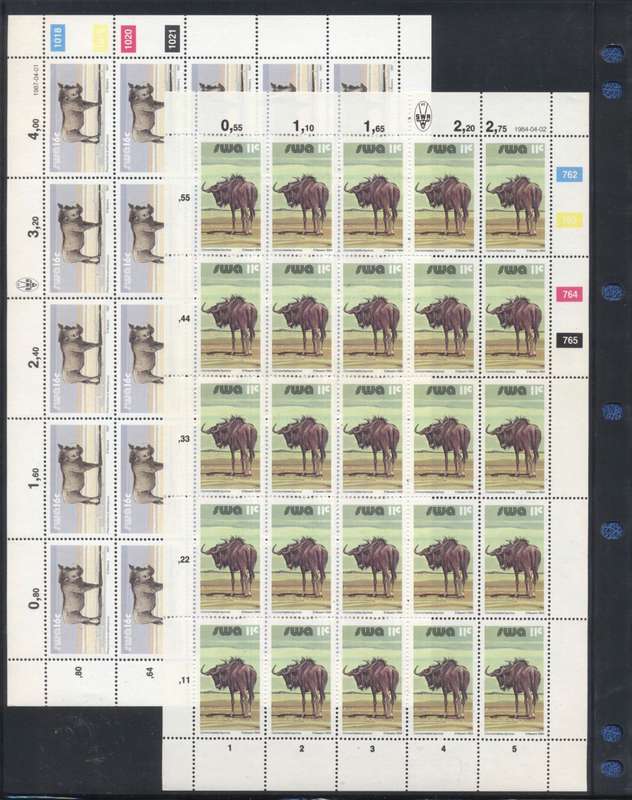Click the ",44" row value

(184, 318)
